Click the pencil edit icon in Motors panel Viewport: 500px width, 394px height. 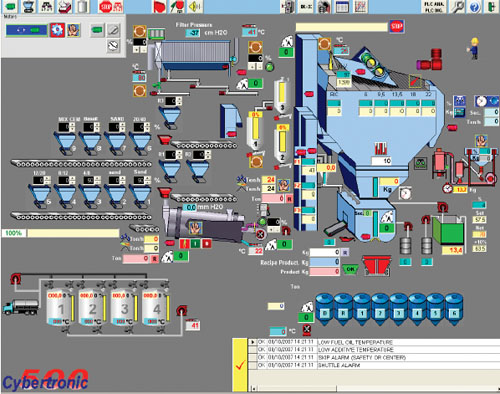pos(113,31)
